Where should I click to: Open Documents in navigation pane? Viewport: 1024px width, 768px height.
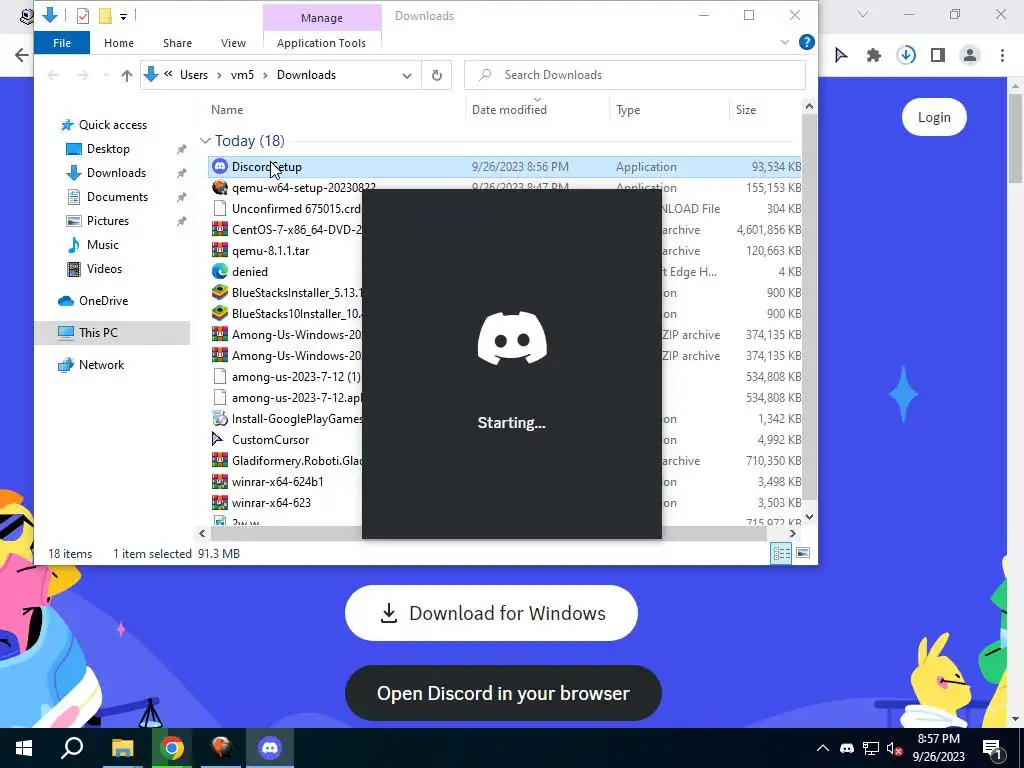click(117, 197)
